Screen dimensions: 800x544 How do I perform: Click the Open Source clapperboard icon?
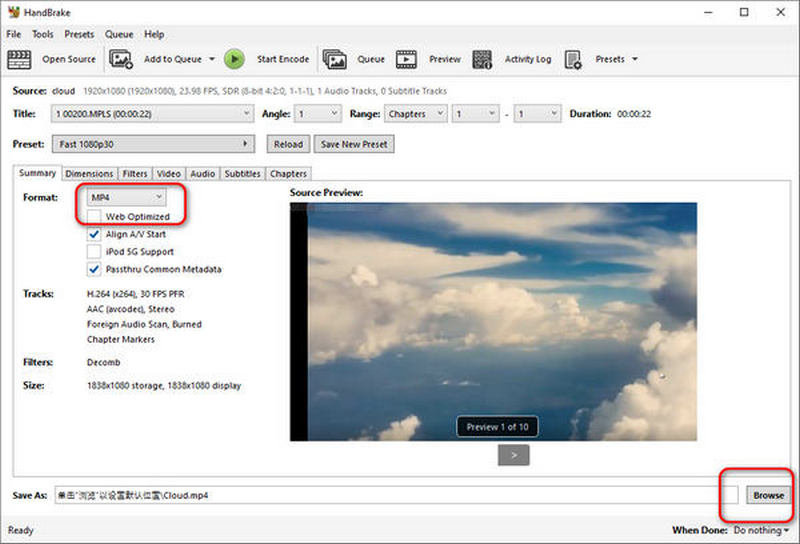coord(19,59)
